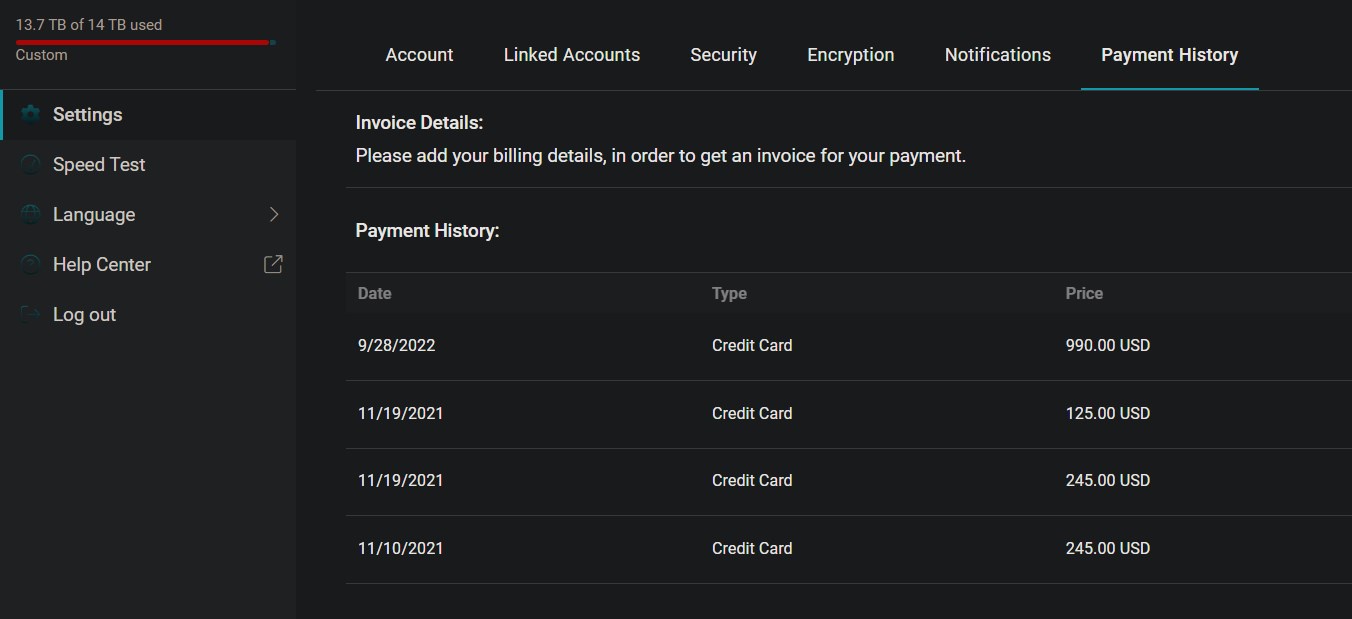Viewport: 1352px width, 619px height.
Task: Click the 990.00 USD price entry
Action: coord(1107,345)
